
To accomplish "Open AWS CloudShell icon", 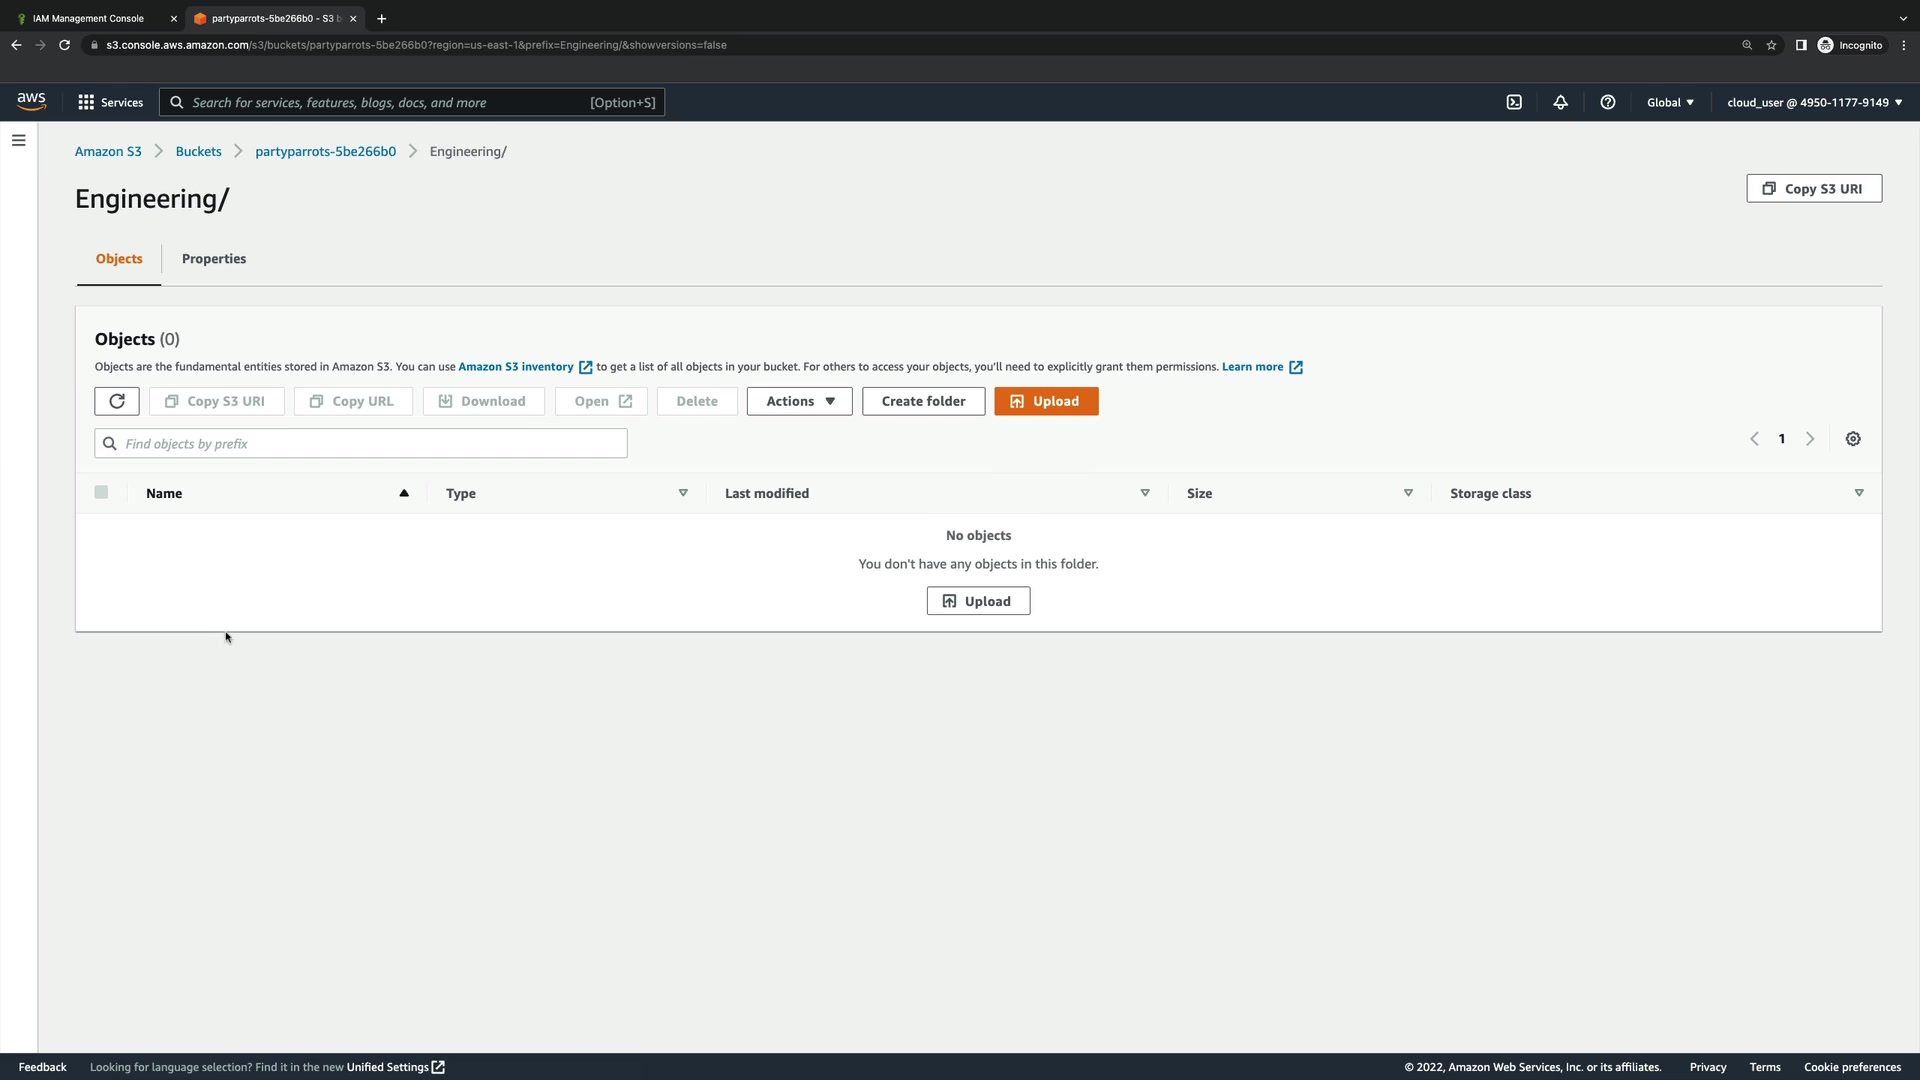I will point(1514,102).
